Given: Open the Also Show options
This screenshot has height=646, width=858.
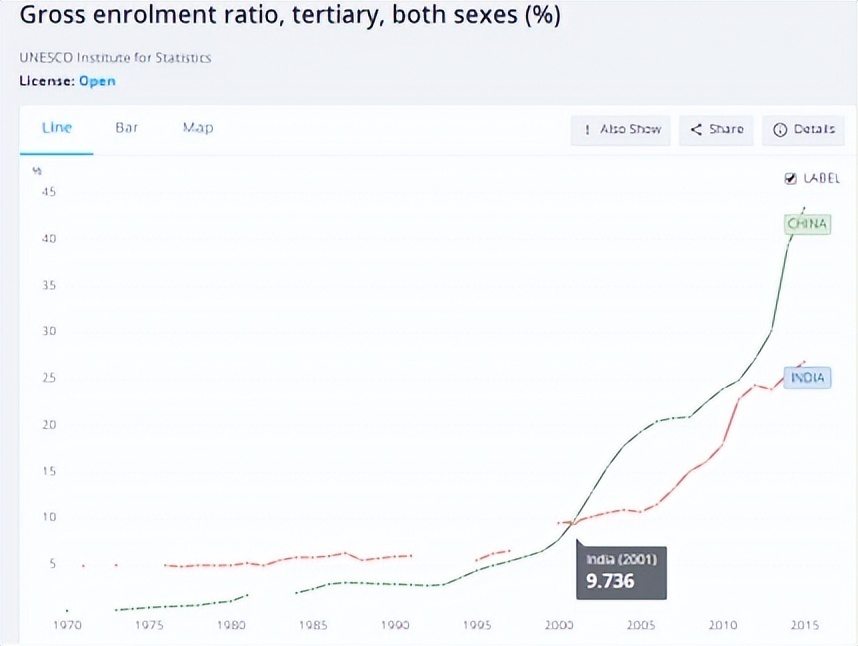Looking at the screenshot, I should [621, 130].
